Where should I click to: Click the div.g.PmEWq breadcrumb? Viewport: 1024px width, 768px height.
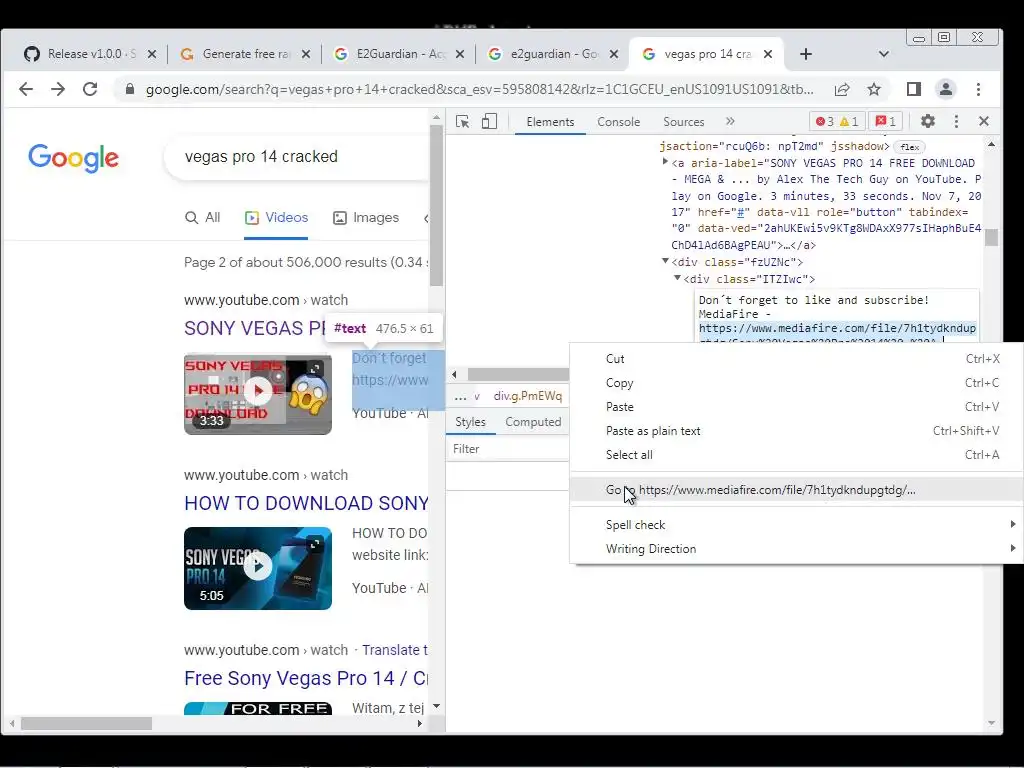click(528, 396)
